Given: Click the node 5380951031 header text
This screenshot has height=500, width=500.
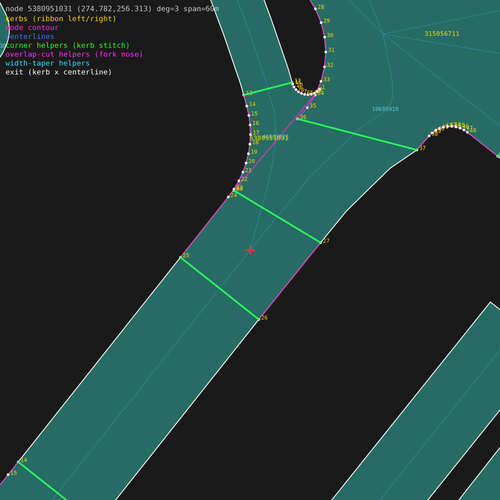Looking at the screenshot, I should click(x=112, y=9).
